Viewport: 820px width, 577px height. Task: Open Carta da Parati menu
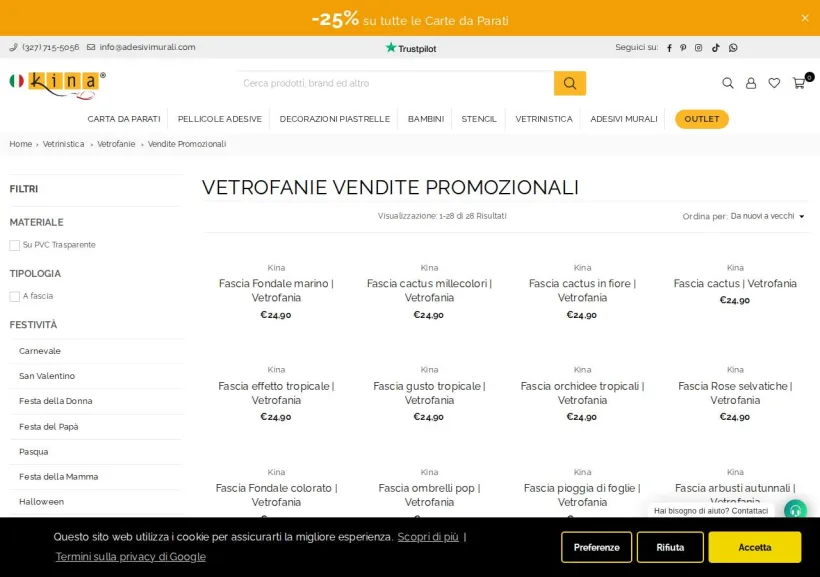[124, 119]
